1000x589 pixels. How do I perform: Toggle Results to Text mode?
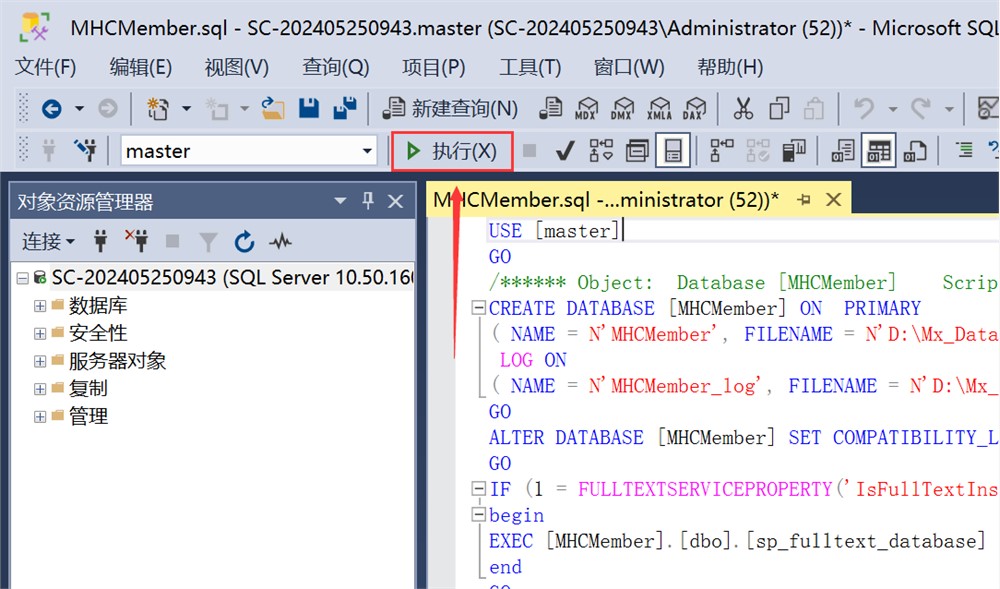(x=843, y=151)
